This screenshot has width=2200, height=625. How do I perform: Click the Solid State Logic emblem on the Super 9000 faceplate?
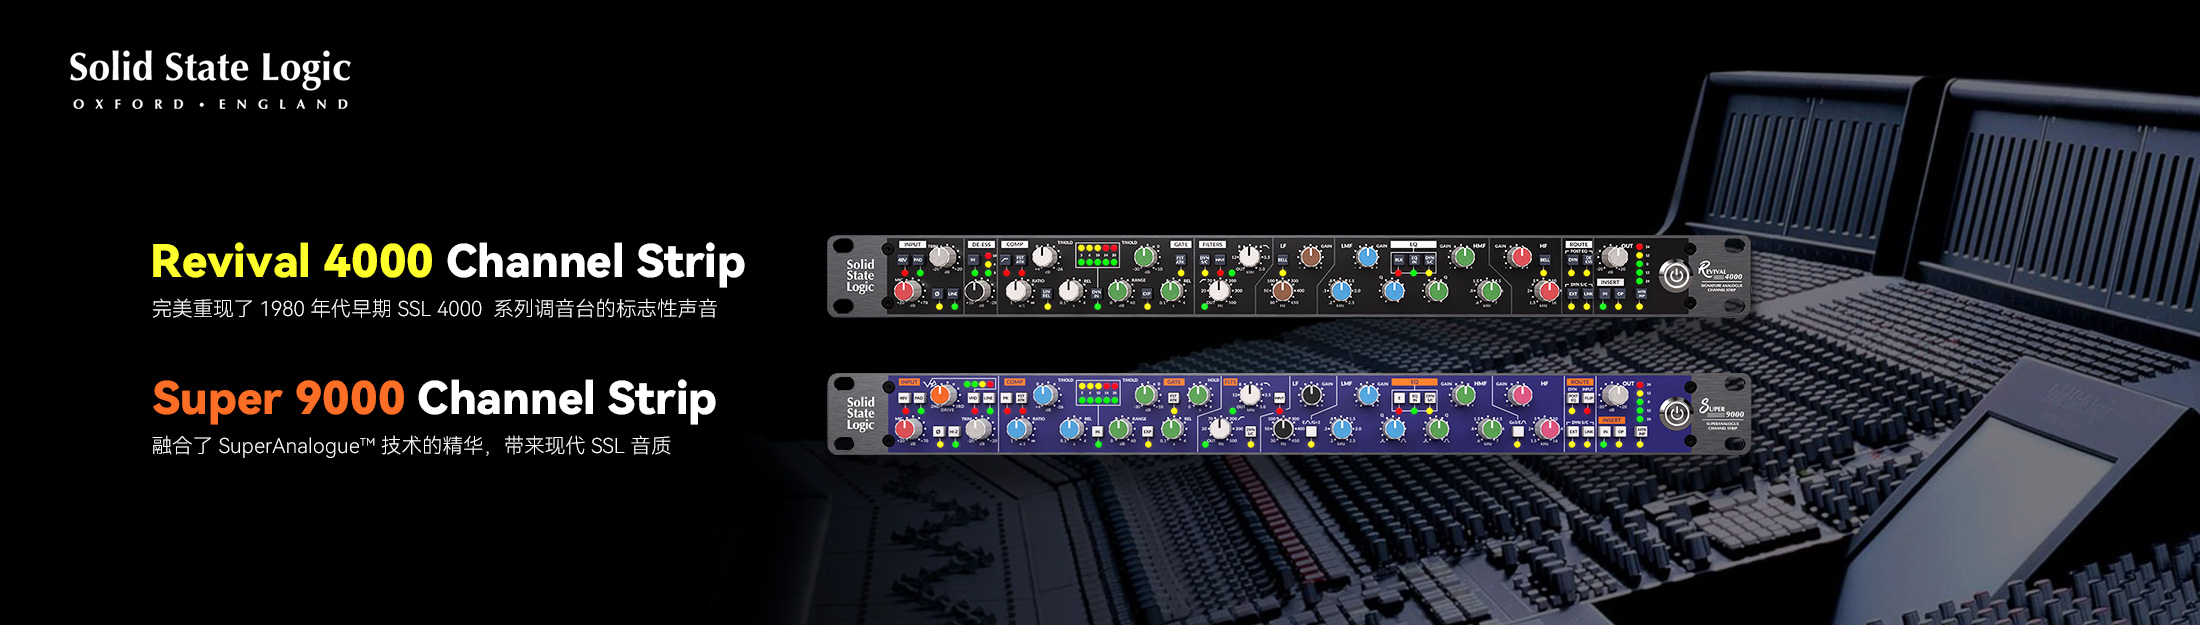[860, 413]
